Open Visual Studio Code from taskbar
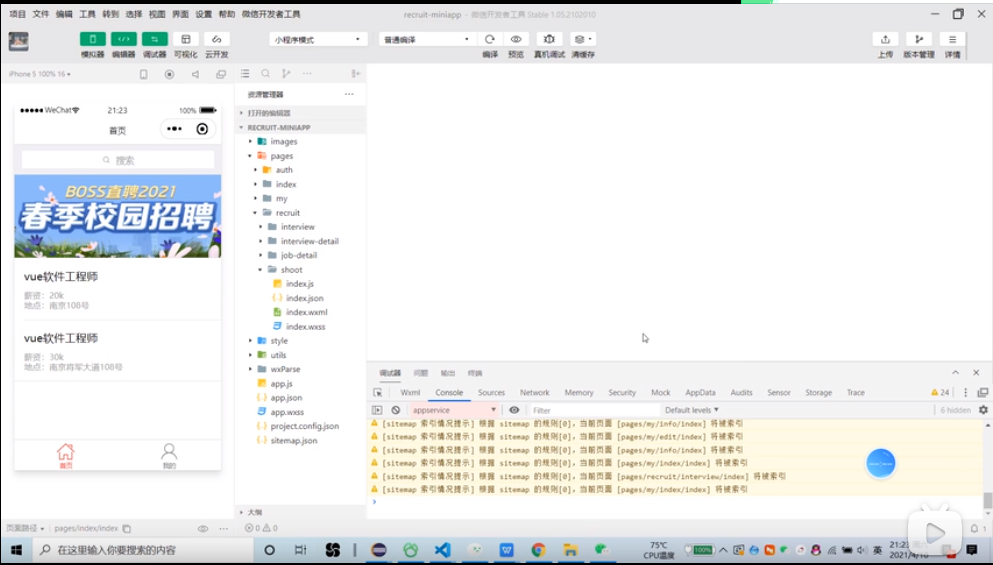This screenshot has width=993, height=565. coord(443,550)
